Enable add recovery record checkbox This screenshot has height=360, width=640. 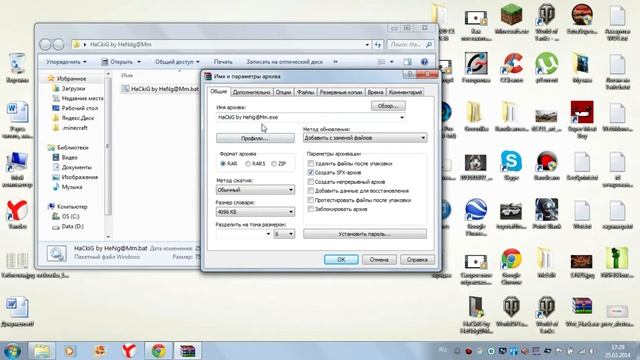pos(311,191)
